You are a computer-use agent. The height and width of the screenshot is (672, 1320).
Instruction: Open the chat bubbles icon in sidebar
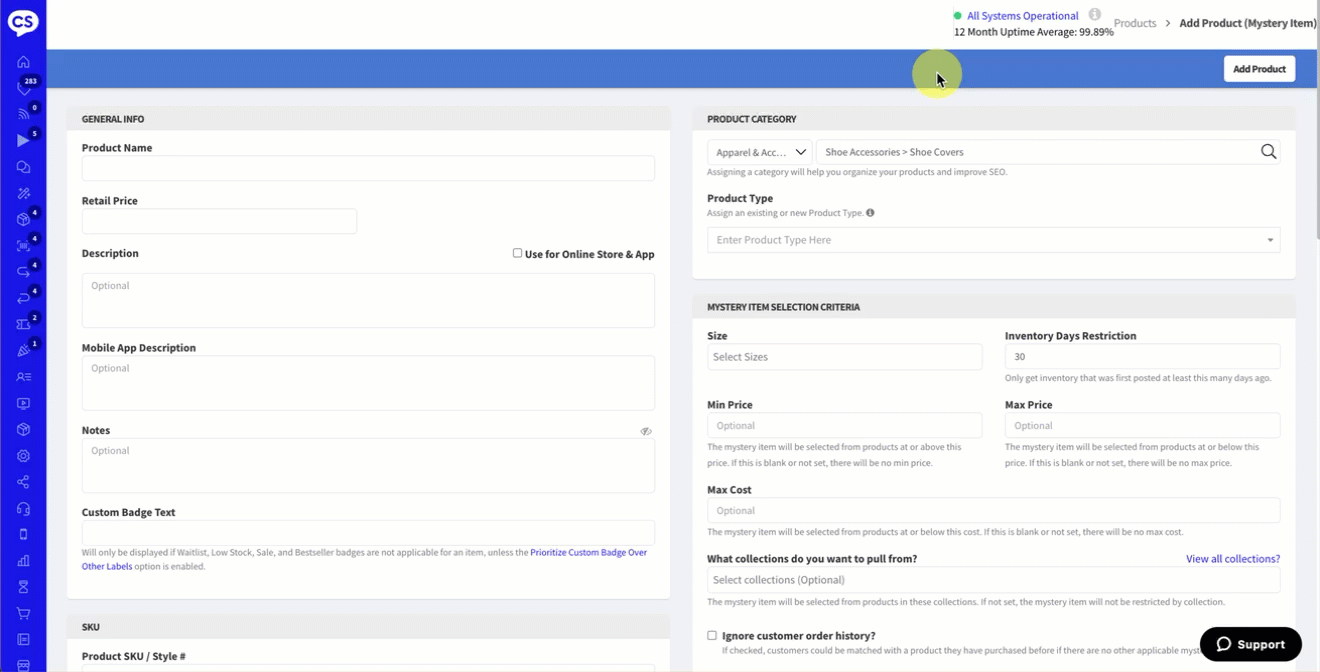[x=23, y=167]
